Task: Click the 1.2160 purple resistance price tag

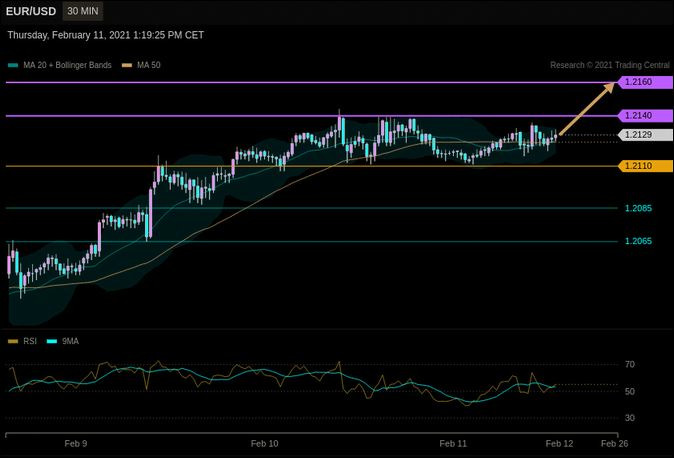Action: [x=645, y=82]
